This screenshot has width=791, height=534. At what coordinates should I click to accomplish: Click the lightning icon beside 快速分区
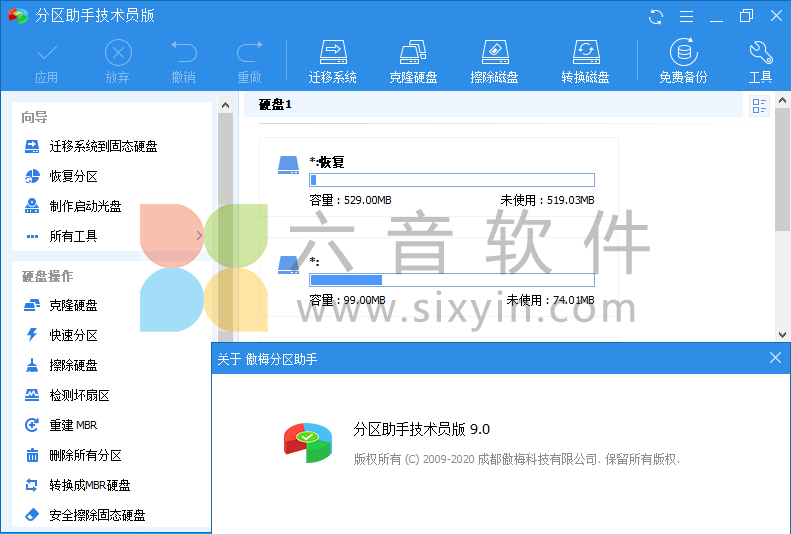click(x=32, y=335)
